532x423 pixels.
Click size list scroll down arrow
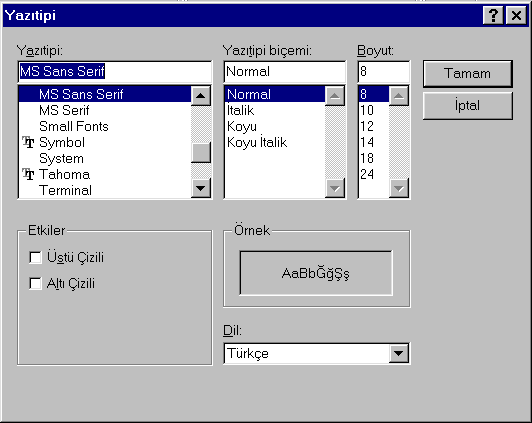pyautogui.click(x=399, y=188)
